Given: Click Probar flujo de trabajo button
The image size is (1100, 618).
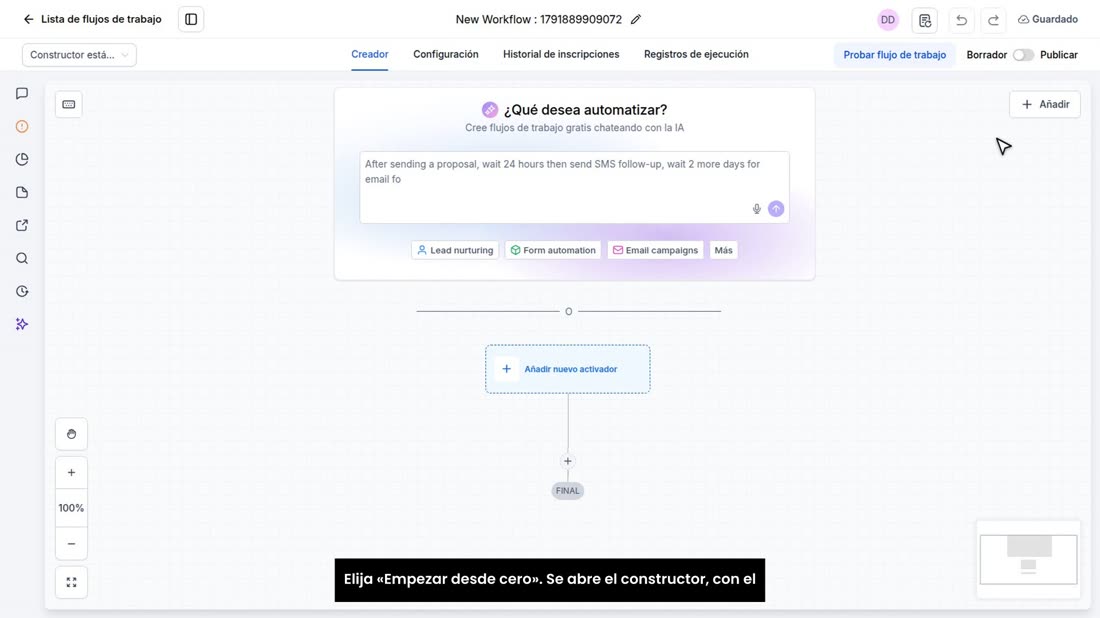Looking at the screenshot, I should click(x=894, y=55).
